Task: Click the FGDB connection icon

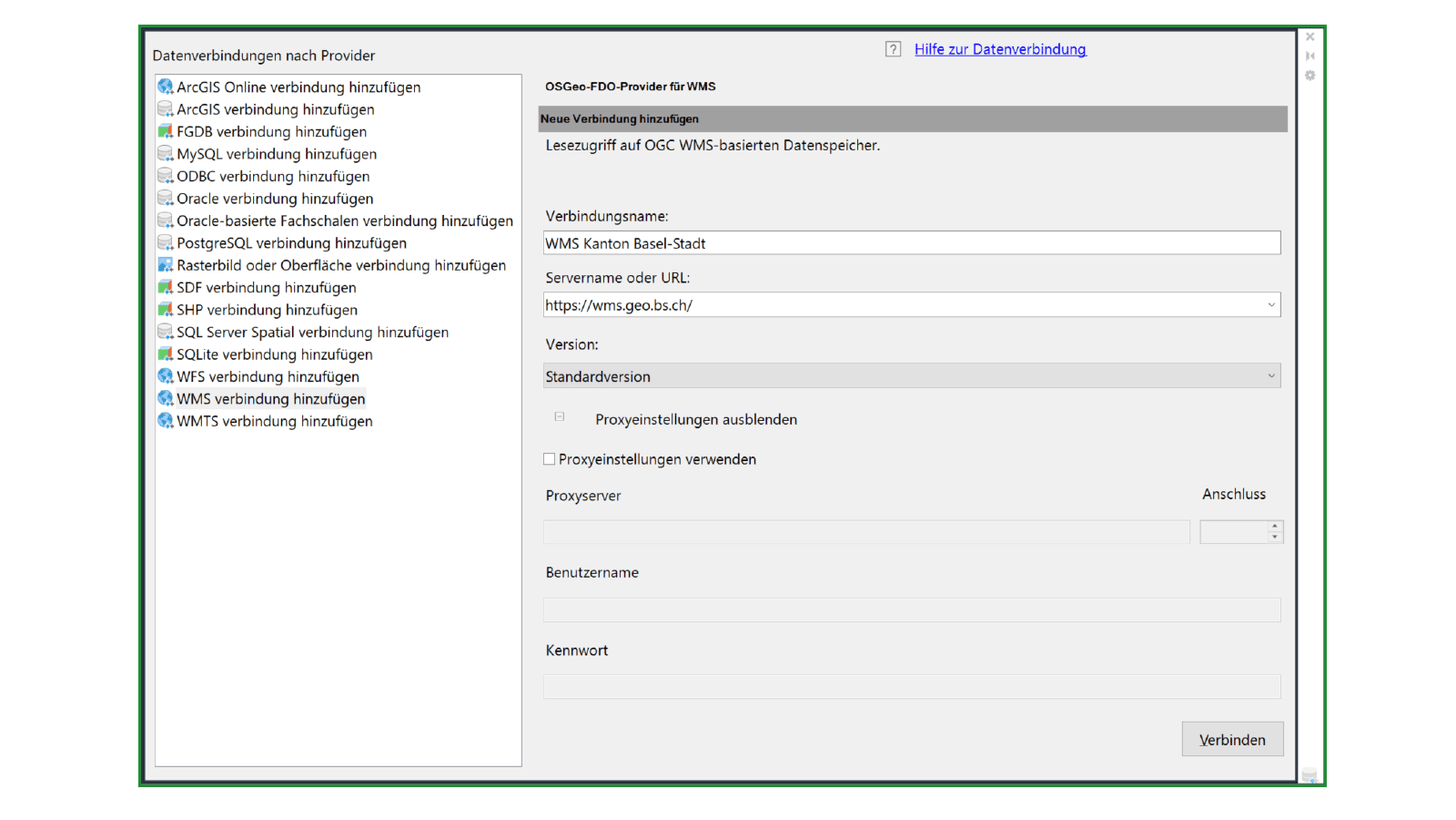Action: 166,132
